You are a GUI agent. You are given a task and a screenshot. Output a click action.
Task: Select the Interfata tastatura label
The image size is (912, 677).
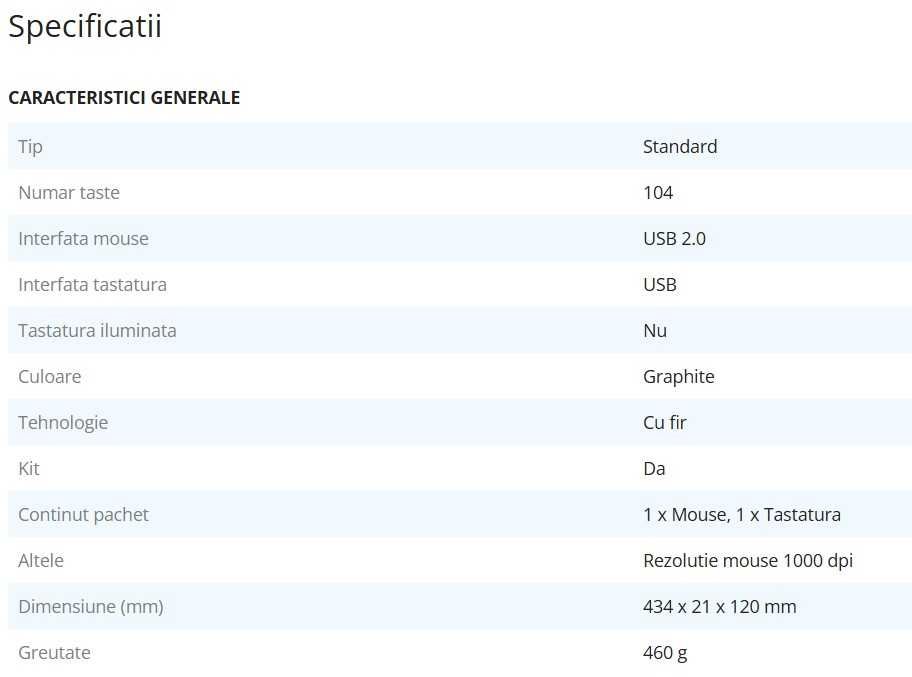click(92, 285)
